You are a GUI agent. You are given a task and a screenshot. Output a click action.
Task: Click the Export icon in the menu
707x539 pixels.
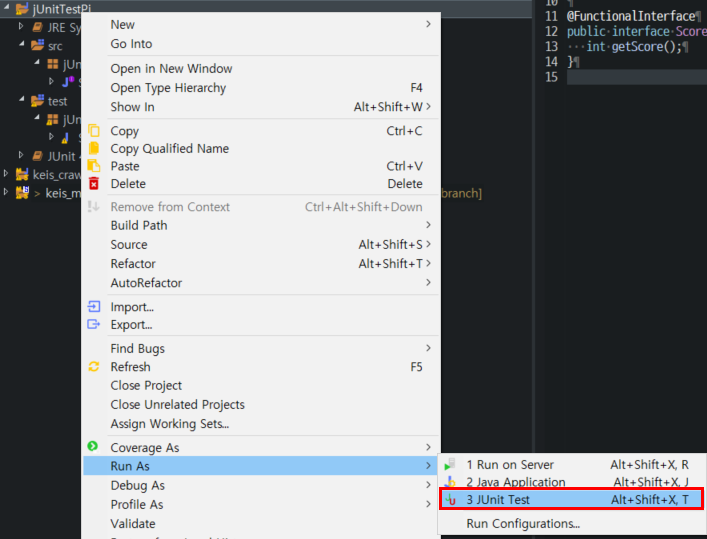coord(94,325)
